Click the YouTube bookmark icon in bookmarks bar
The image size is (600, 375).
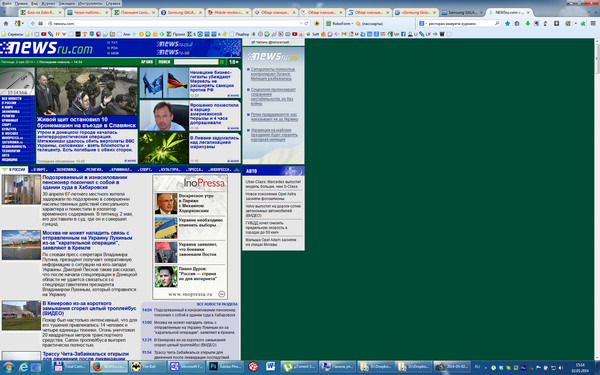click(x=44, y=34)
